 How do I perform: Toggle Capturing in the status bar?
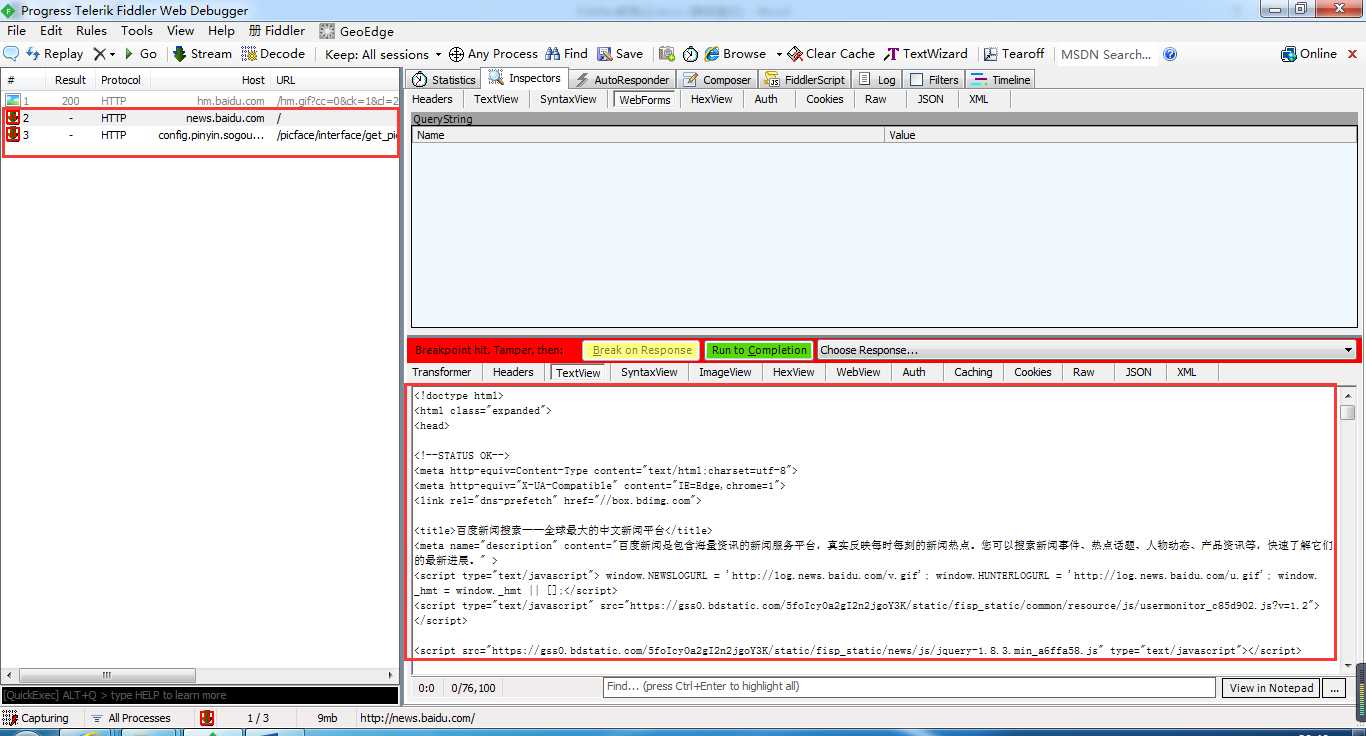[x=37, y=718]
